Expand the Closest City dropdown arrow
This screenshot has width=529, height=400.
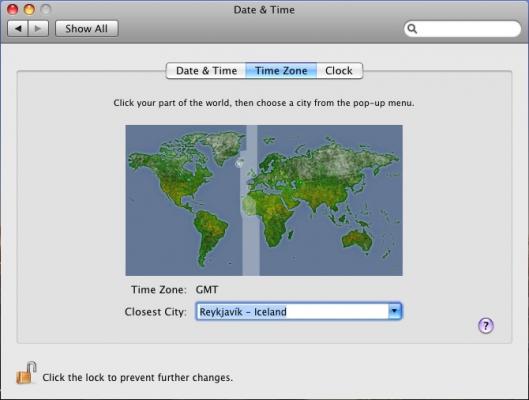coord(394,311)
